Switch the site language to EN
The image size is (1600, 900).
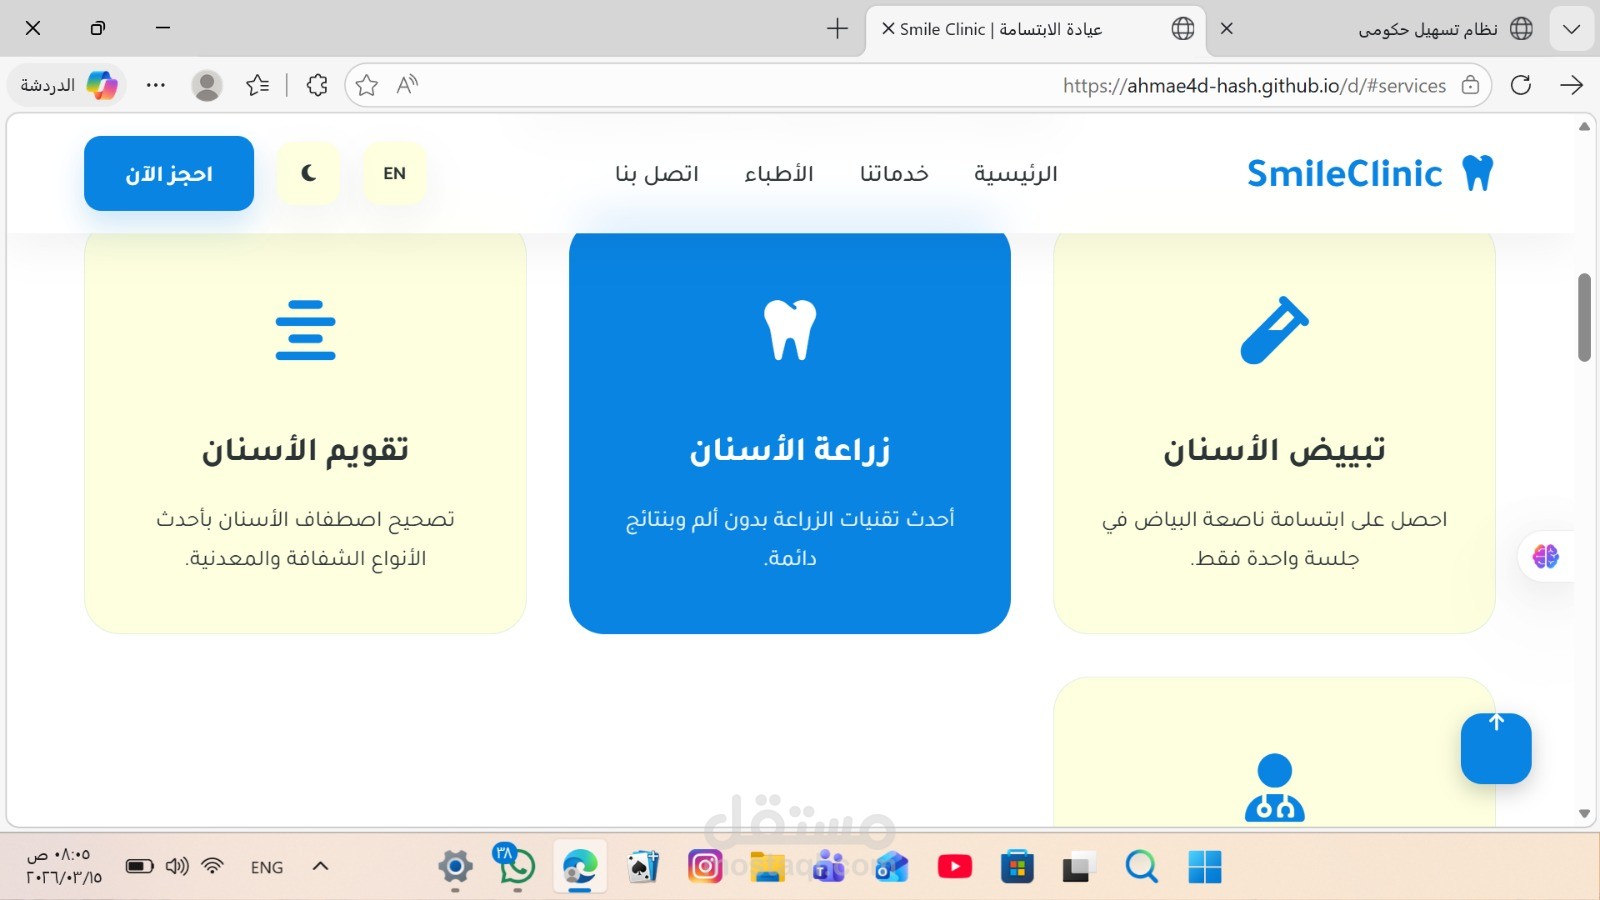point(395,173)
